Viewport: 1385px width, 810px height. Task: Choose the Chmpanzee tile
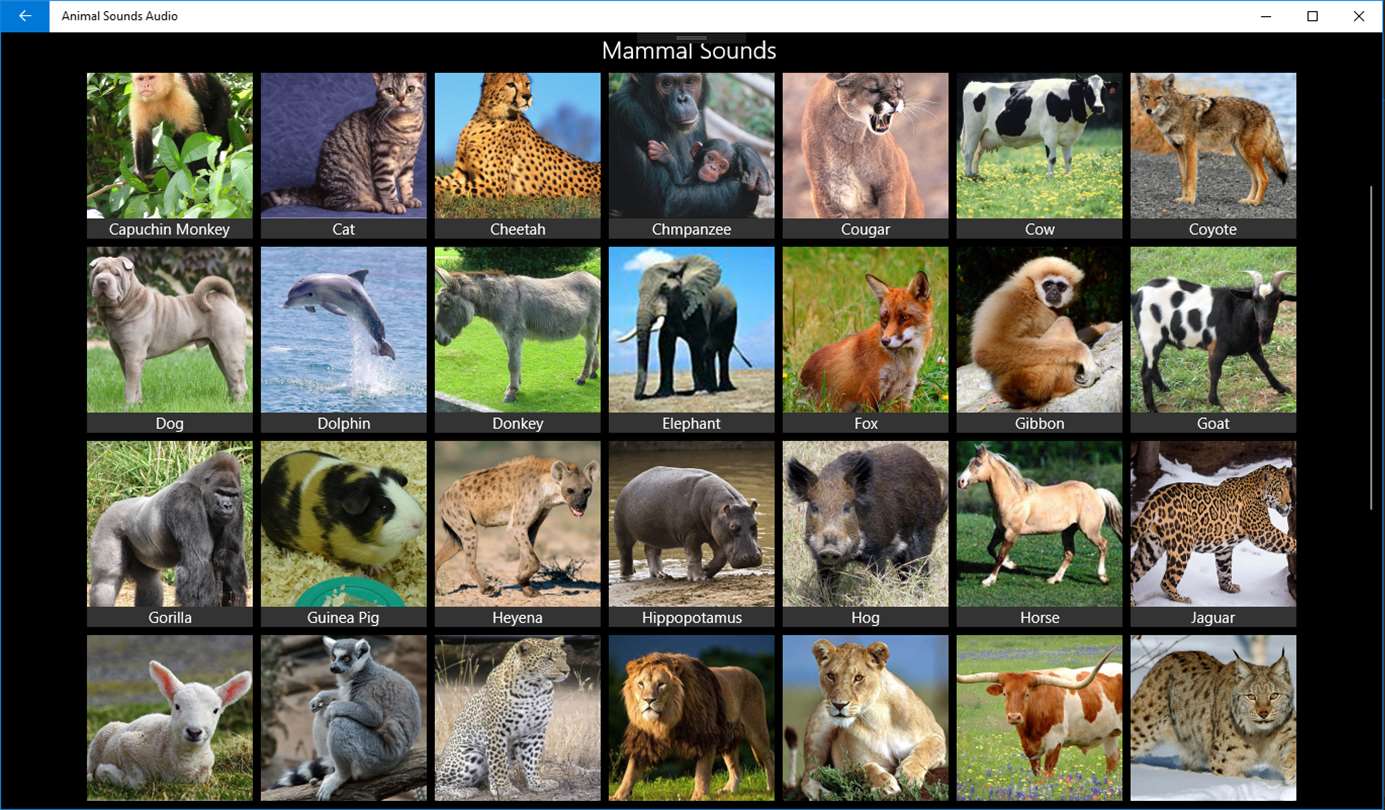692,156
